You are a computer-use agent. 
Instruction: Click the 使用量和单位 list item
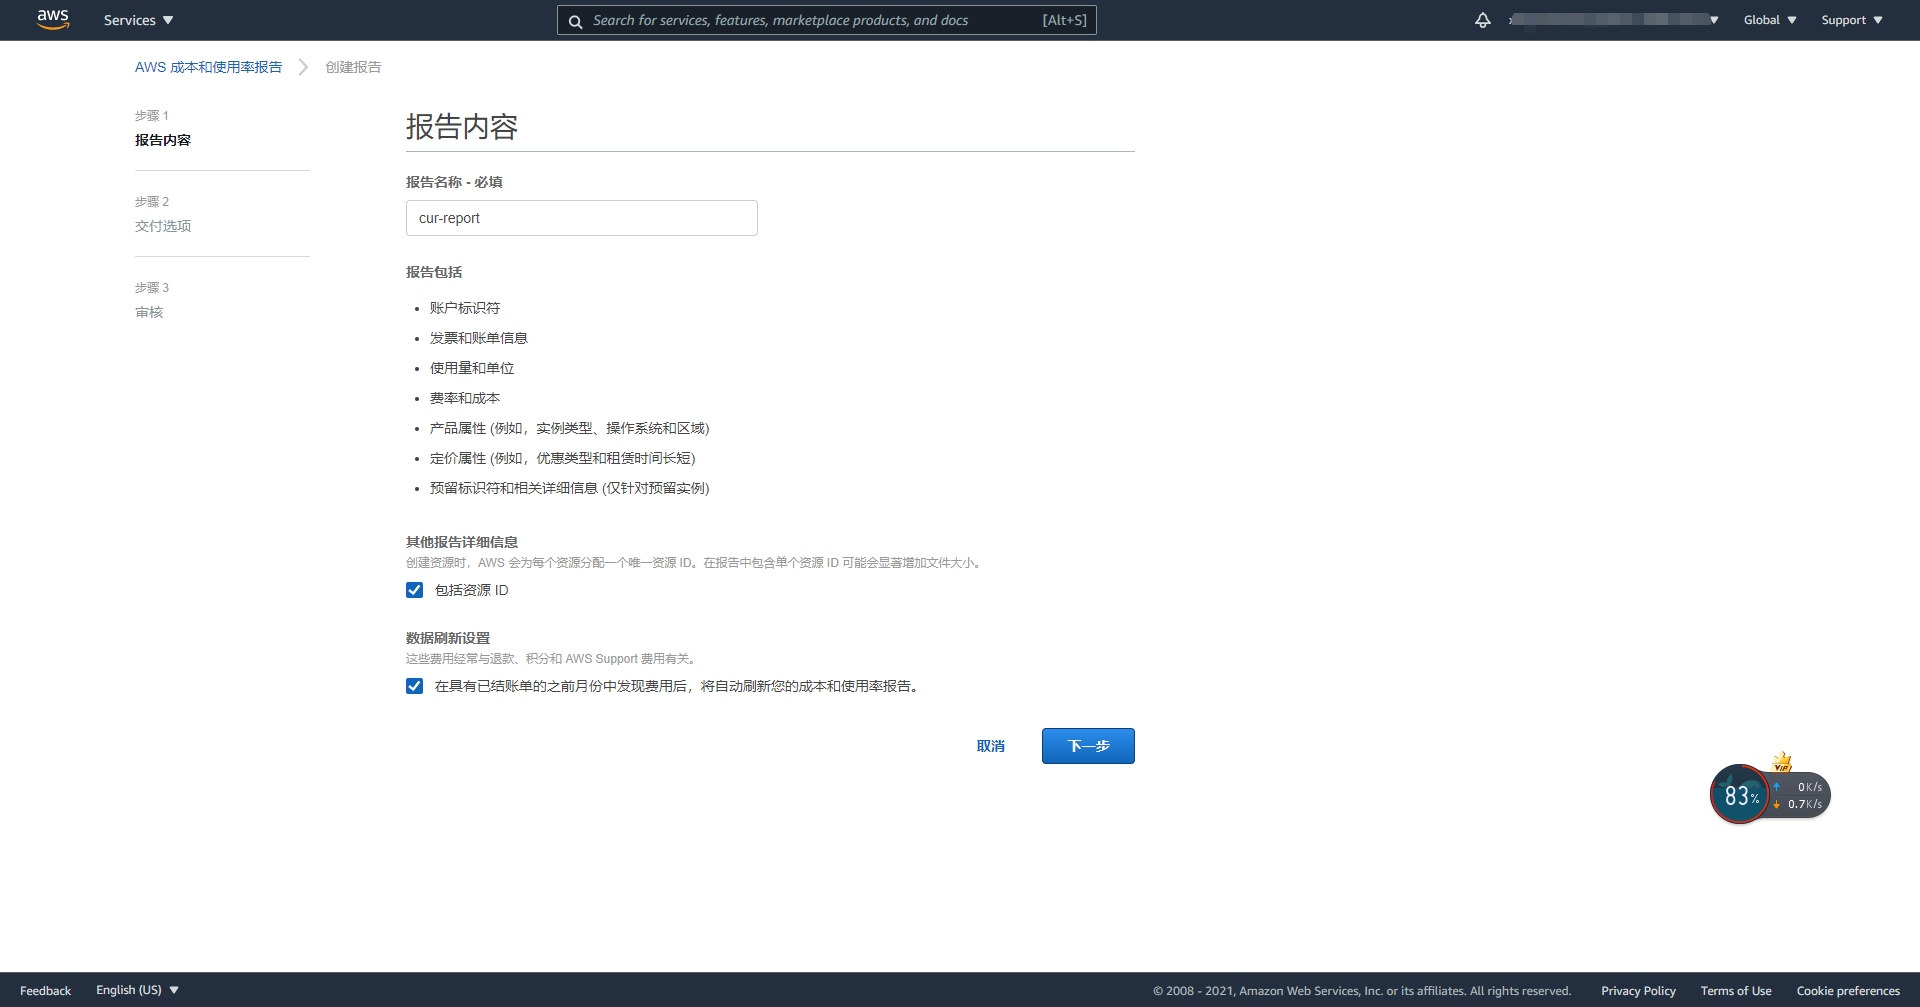point(472,368)
